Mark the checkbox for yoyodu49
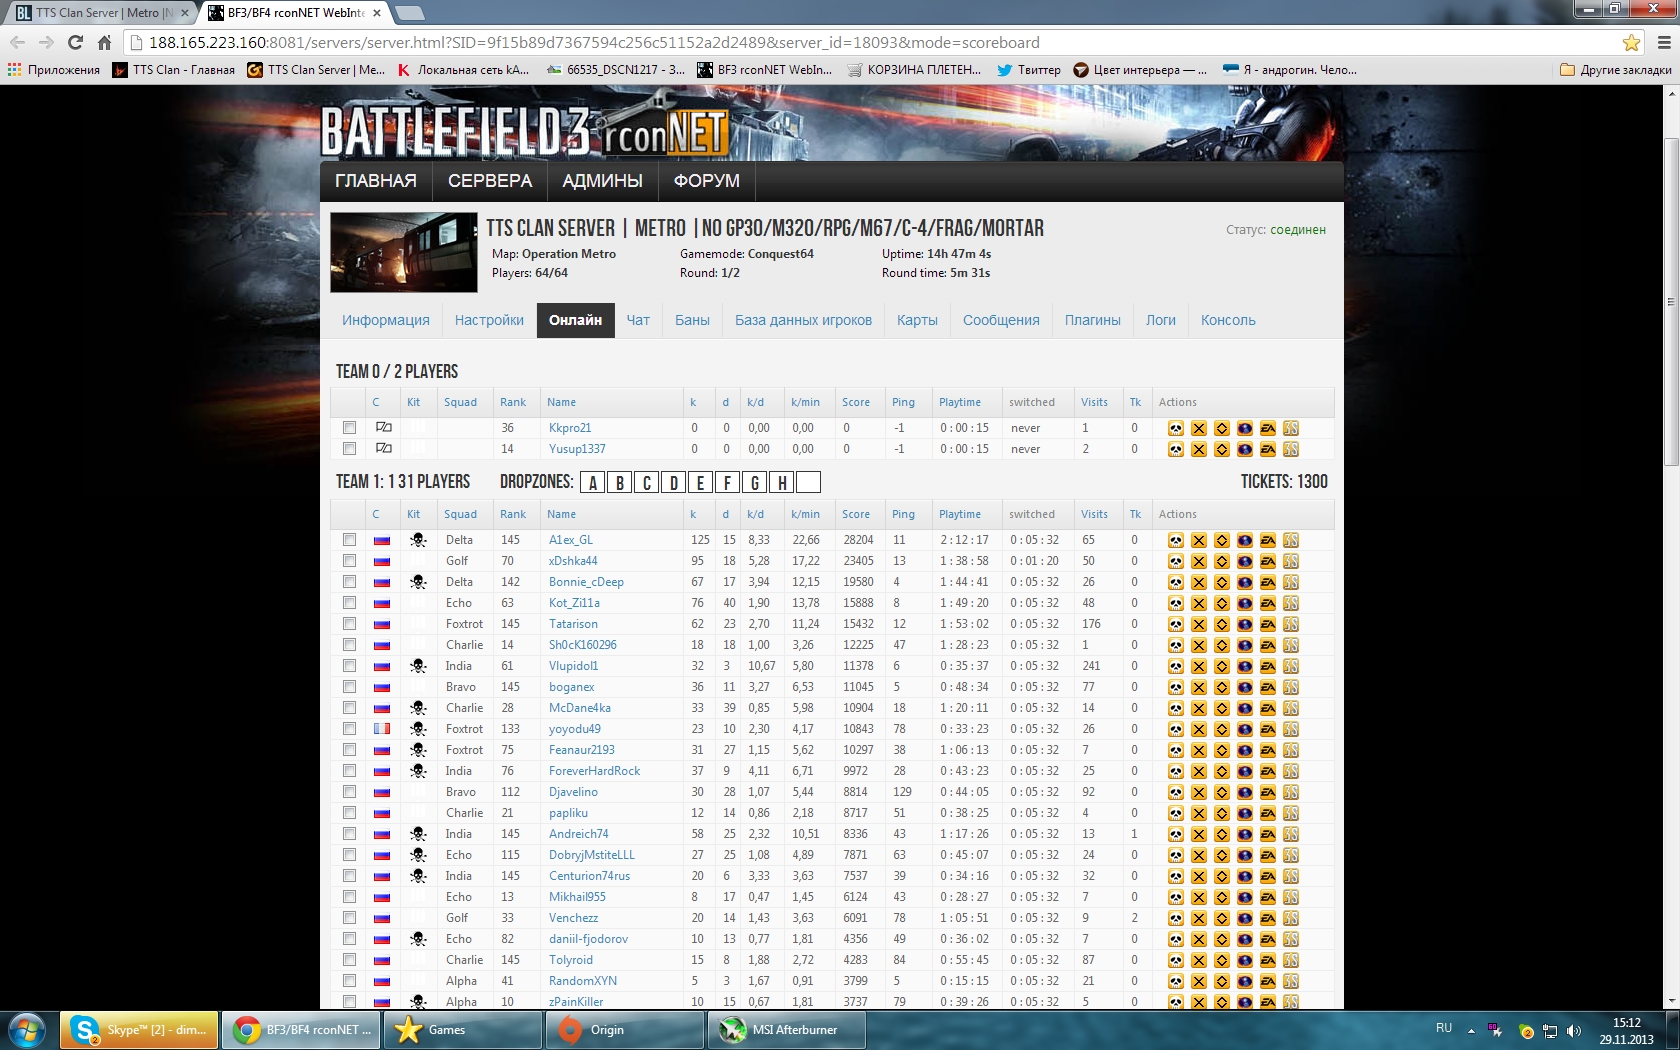 click(349, 729)
